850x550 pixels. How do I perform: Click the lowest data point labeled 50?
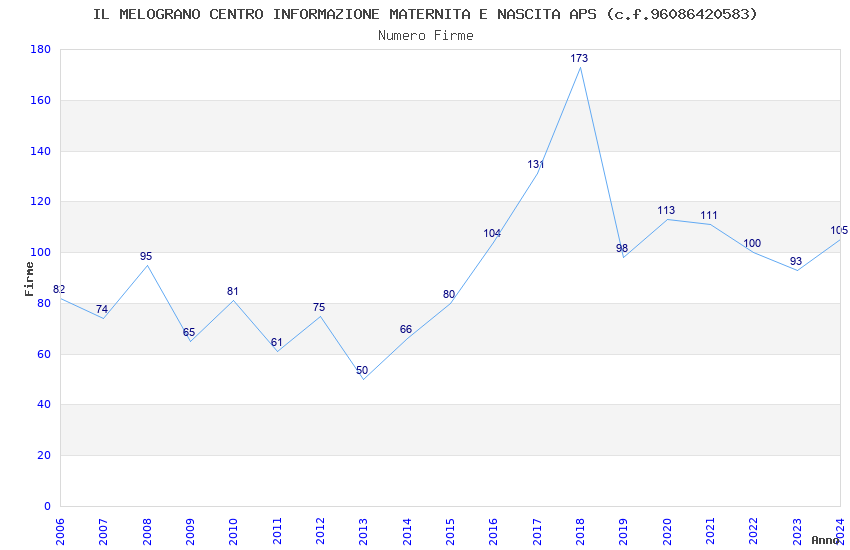pyautogui.click(x=363, y=379)
